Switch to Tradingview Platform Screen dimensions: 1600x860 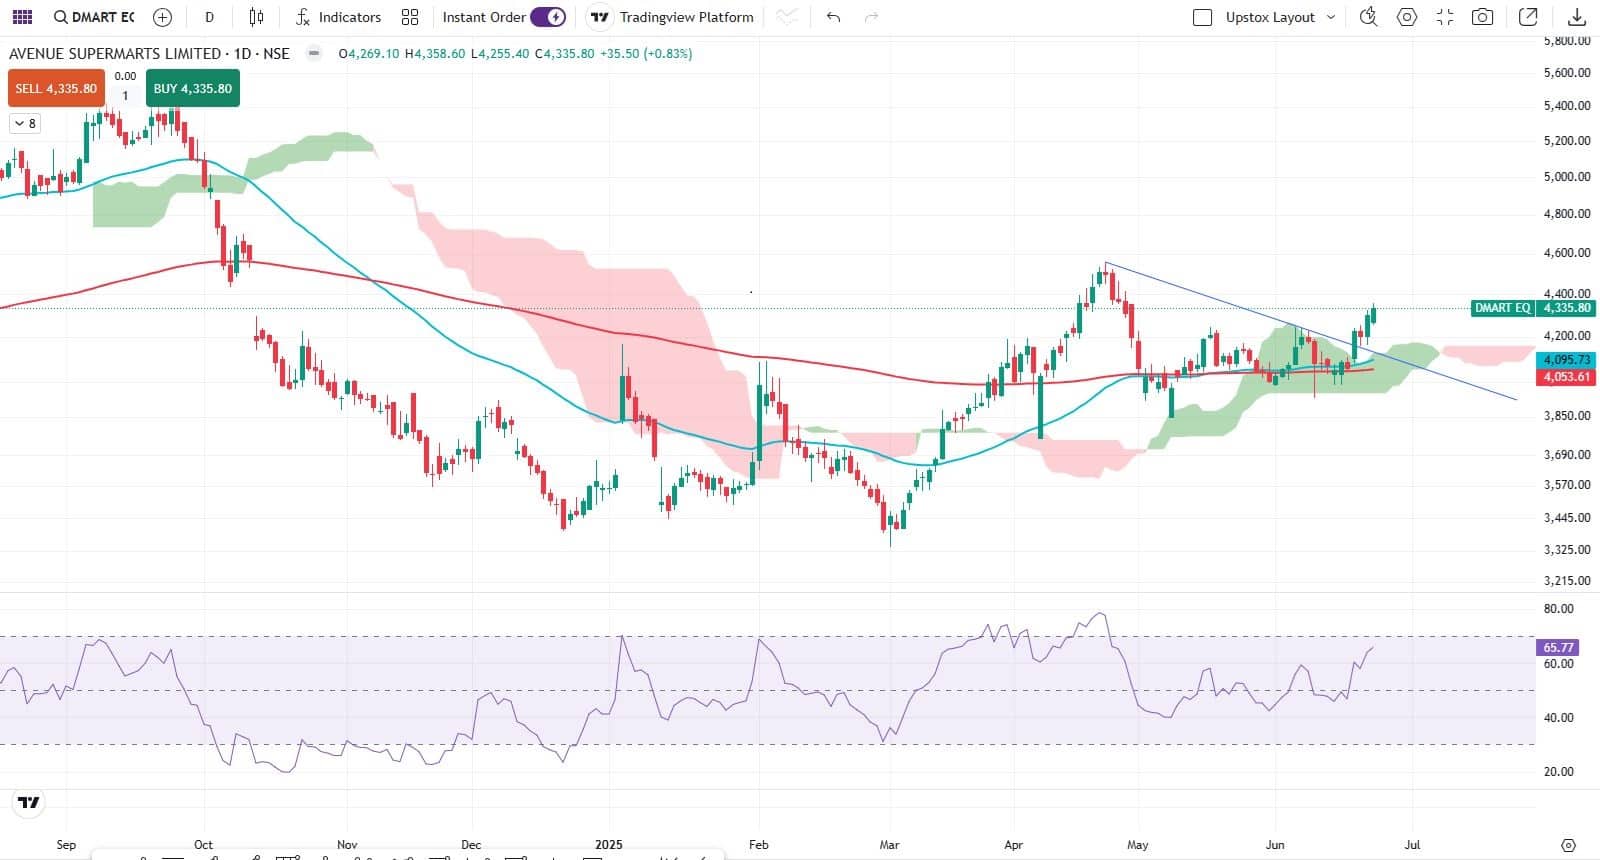[x=672, y=17]
